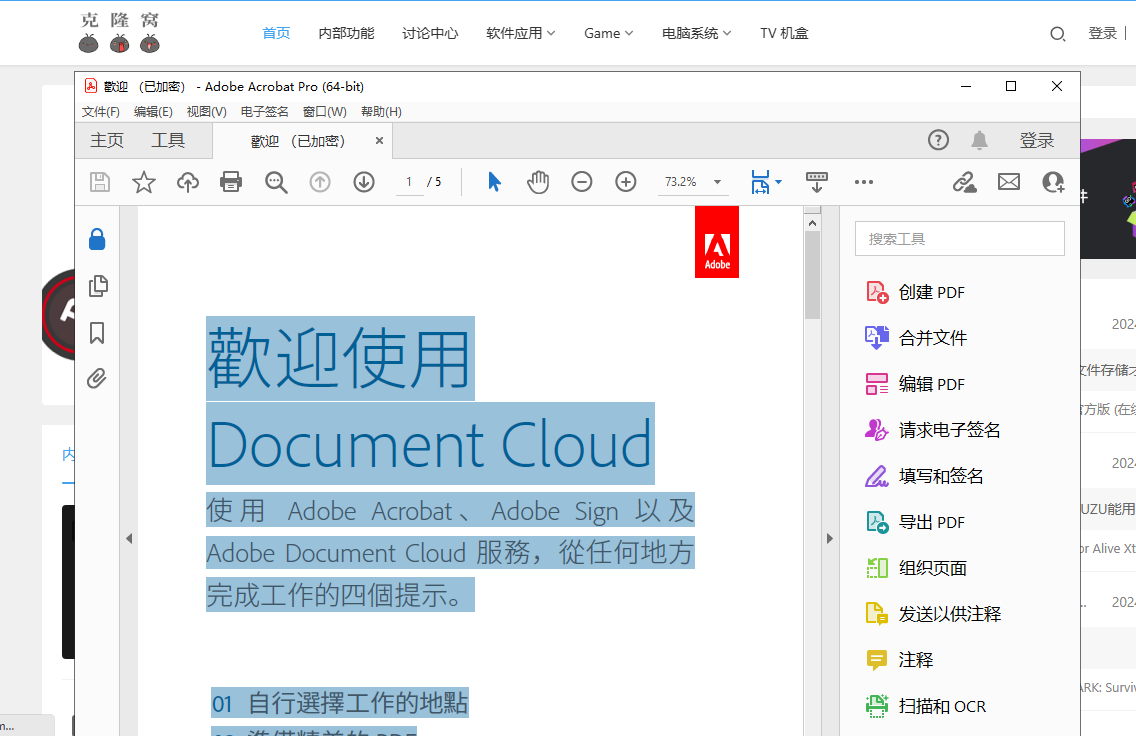Open more tools ellipsis icon

[x=864, y=182]
